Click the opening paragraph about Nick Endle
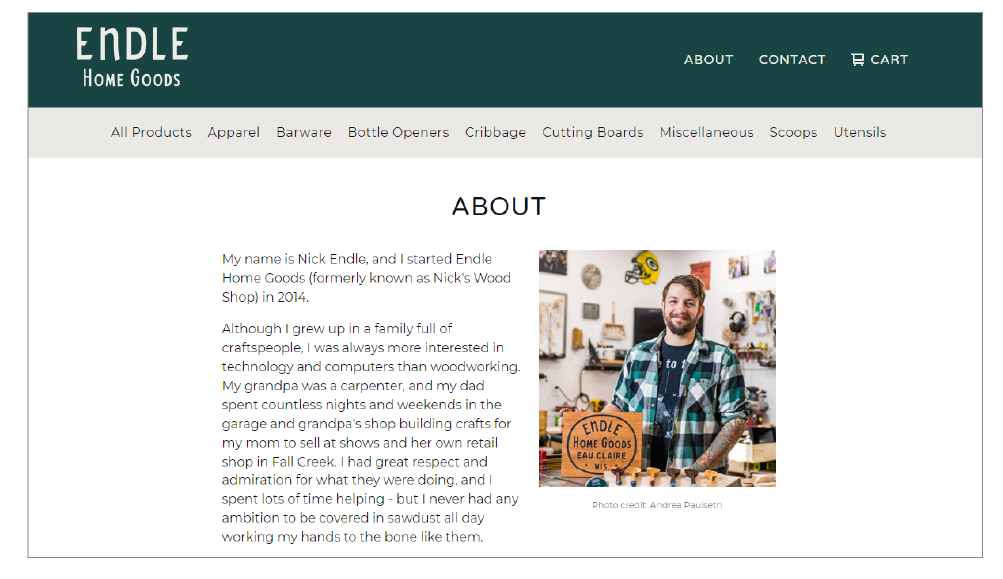This screenshot has width=1003, height=579. pyautogui.click(x=367, y=278)
